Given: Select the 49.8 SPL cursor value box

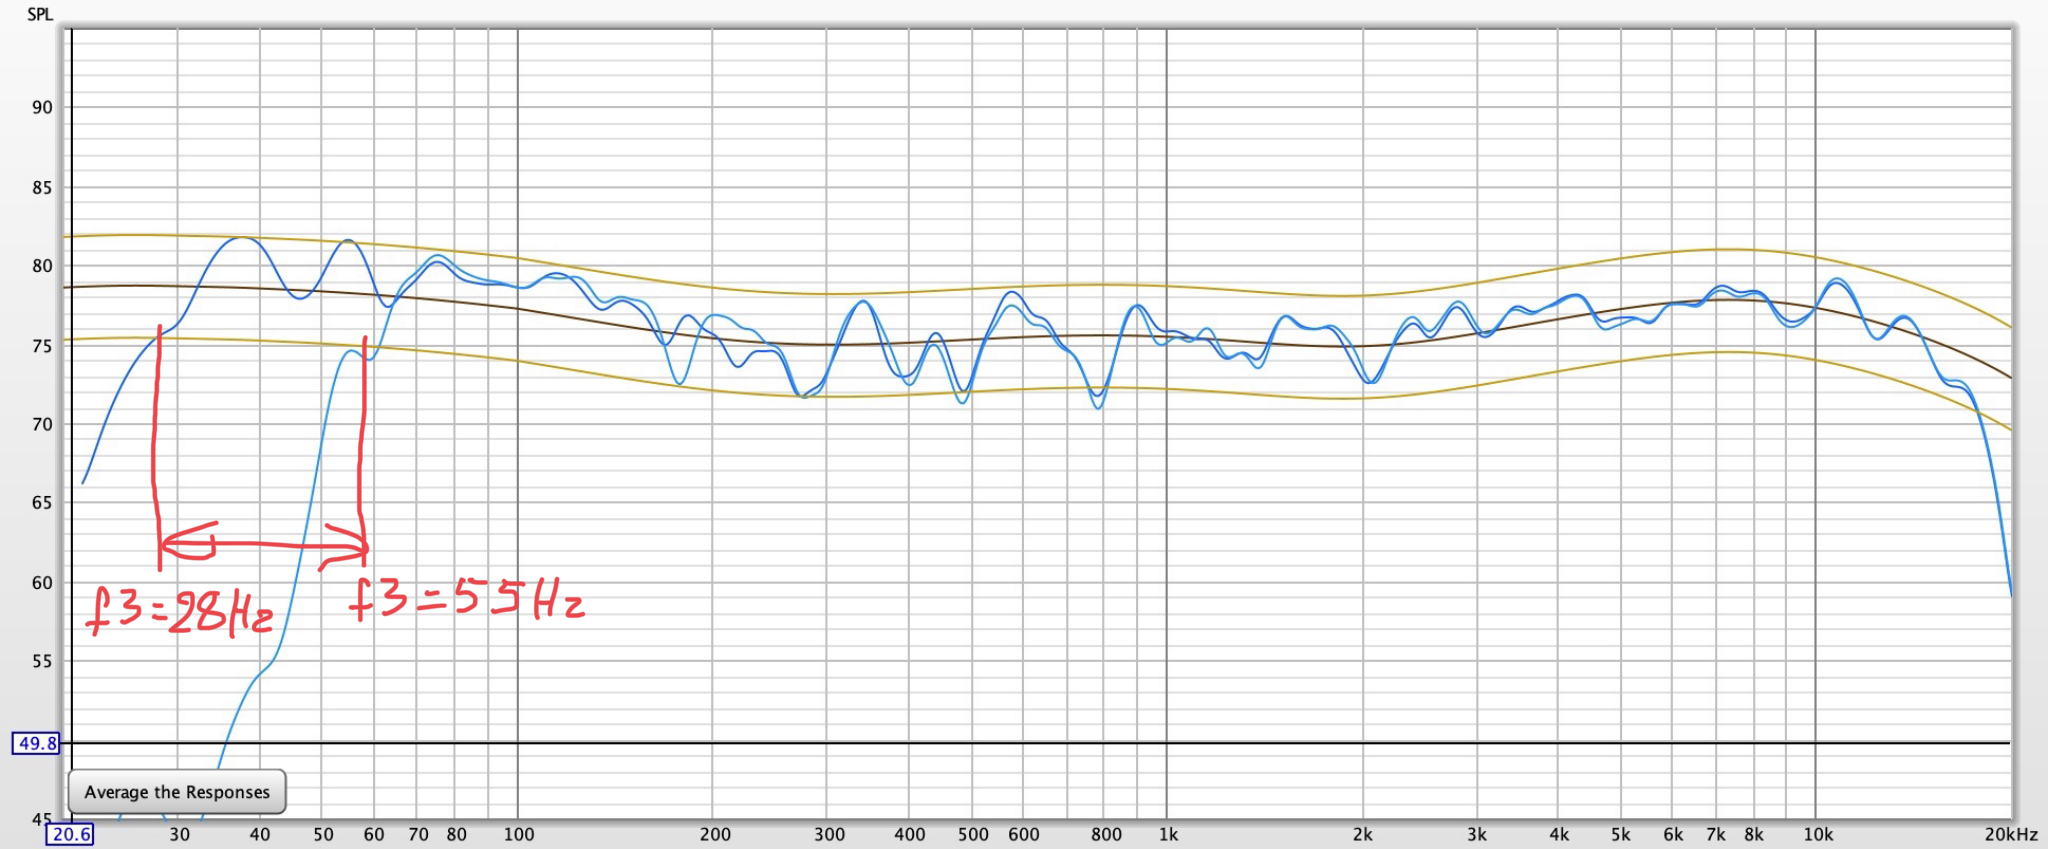Looking at the screenshot, I should click(x=36, y=743).
